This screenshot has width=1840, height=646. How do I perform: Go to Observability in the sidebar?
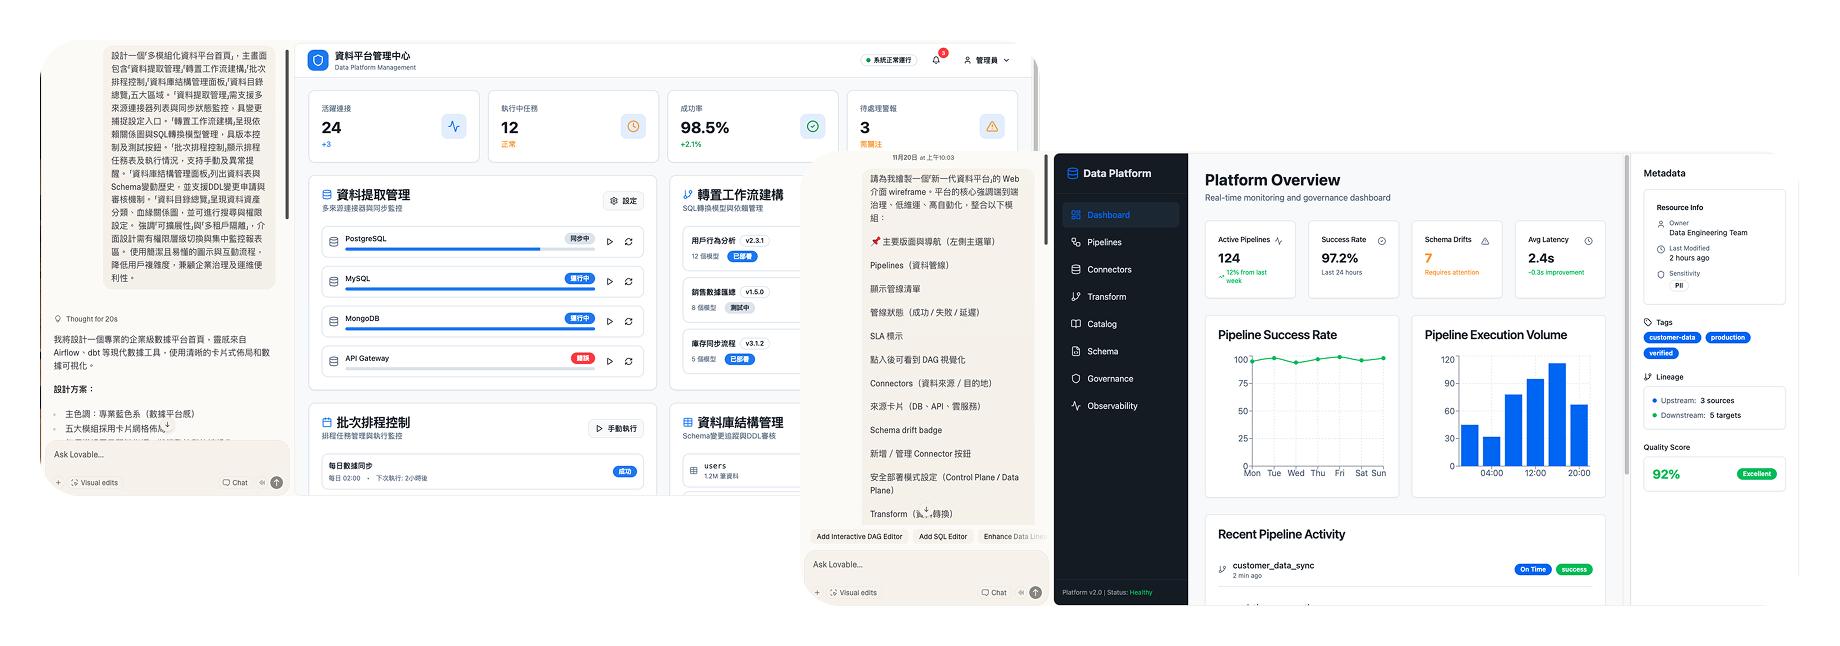(1111, 406)
